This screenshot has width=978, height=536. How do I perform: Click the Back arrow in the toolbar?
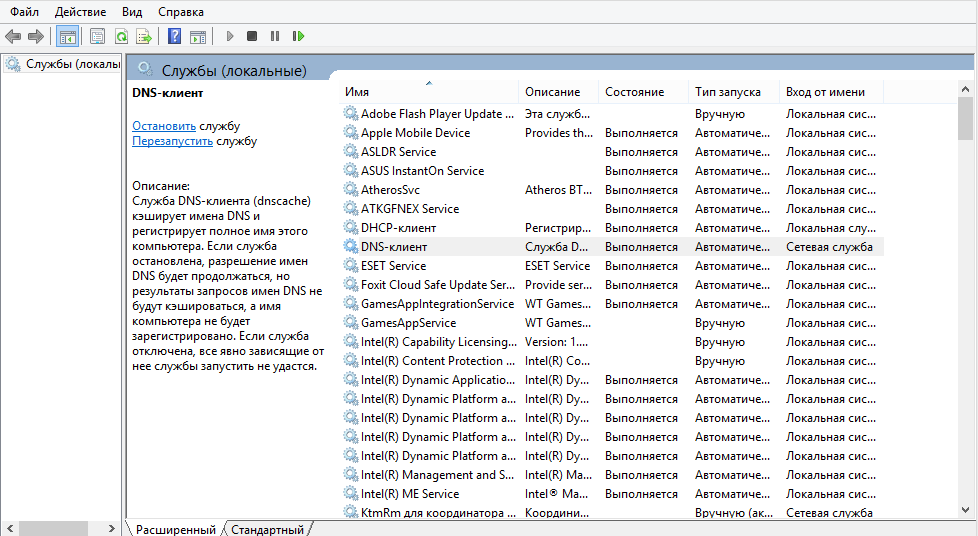(x=13, y=36)
